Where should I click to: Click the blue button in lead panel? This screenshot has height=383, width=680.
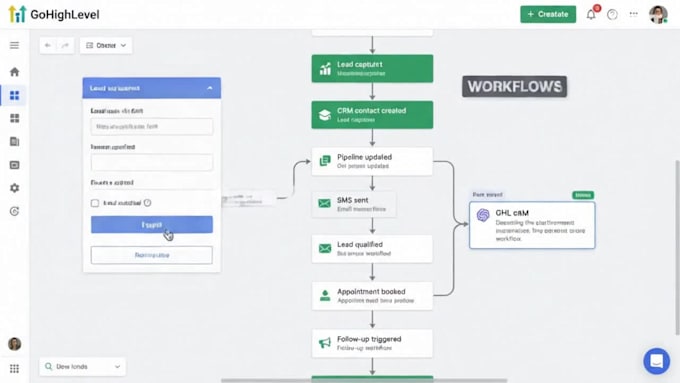(152, 225)
